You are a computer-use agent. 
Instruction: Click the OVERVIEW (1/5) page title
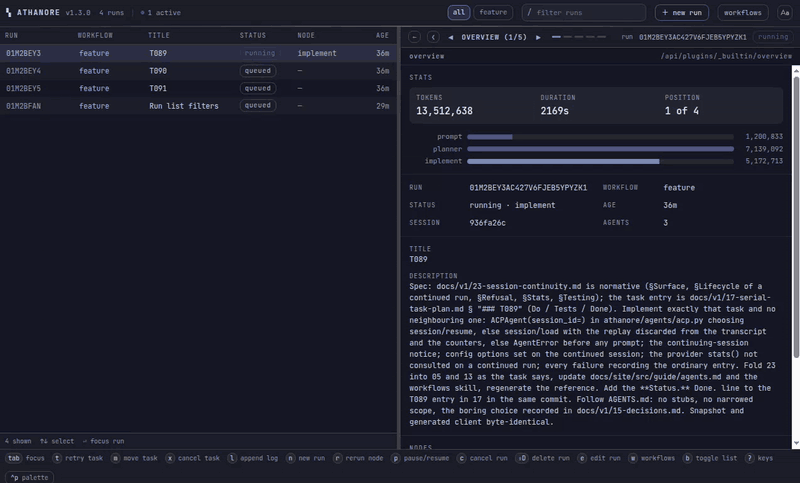(494, 37)
